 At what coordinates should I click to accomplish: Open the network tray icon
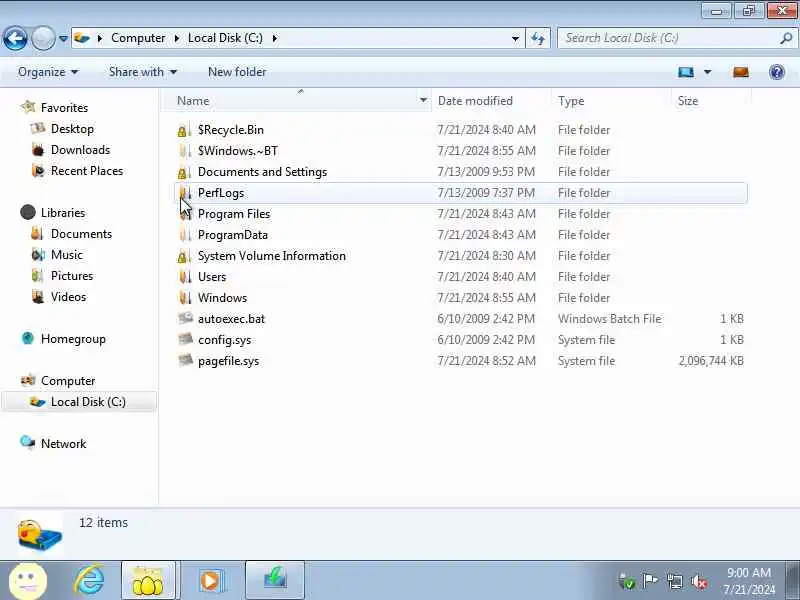click(x=674, y=581)
